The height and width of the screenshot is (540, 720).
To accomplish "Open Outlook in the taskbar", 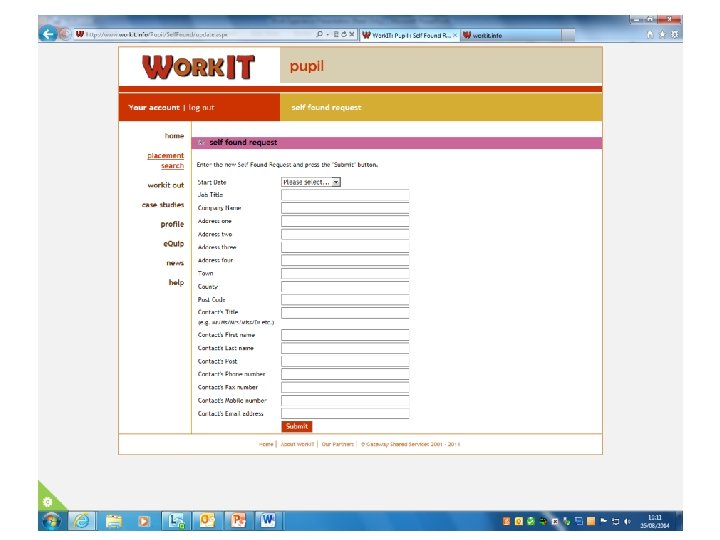I will point(207,521).
